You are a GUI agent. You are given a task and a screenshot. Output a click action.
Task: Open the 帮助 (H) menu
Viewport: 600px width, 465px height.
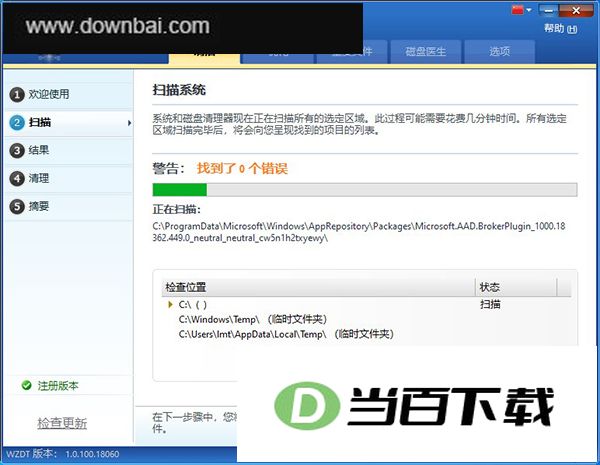(561, 28)
